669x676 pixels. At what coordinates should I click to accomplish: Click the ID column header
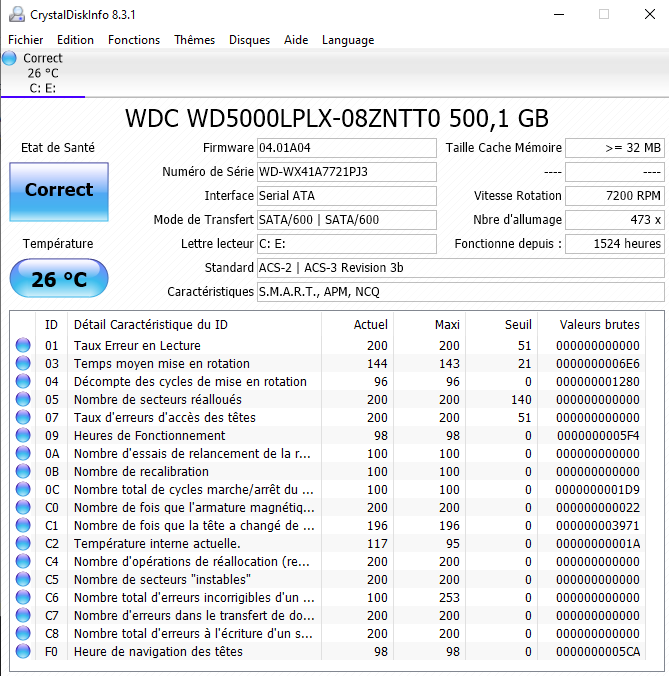pos(51,325)
